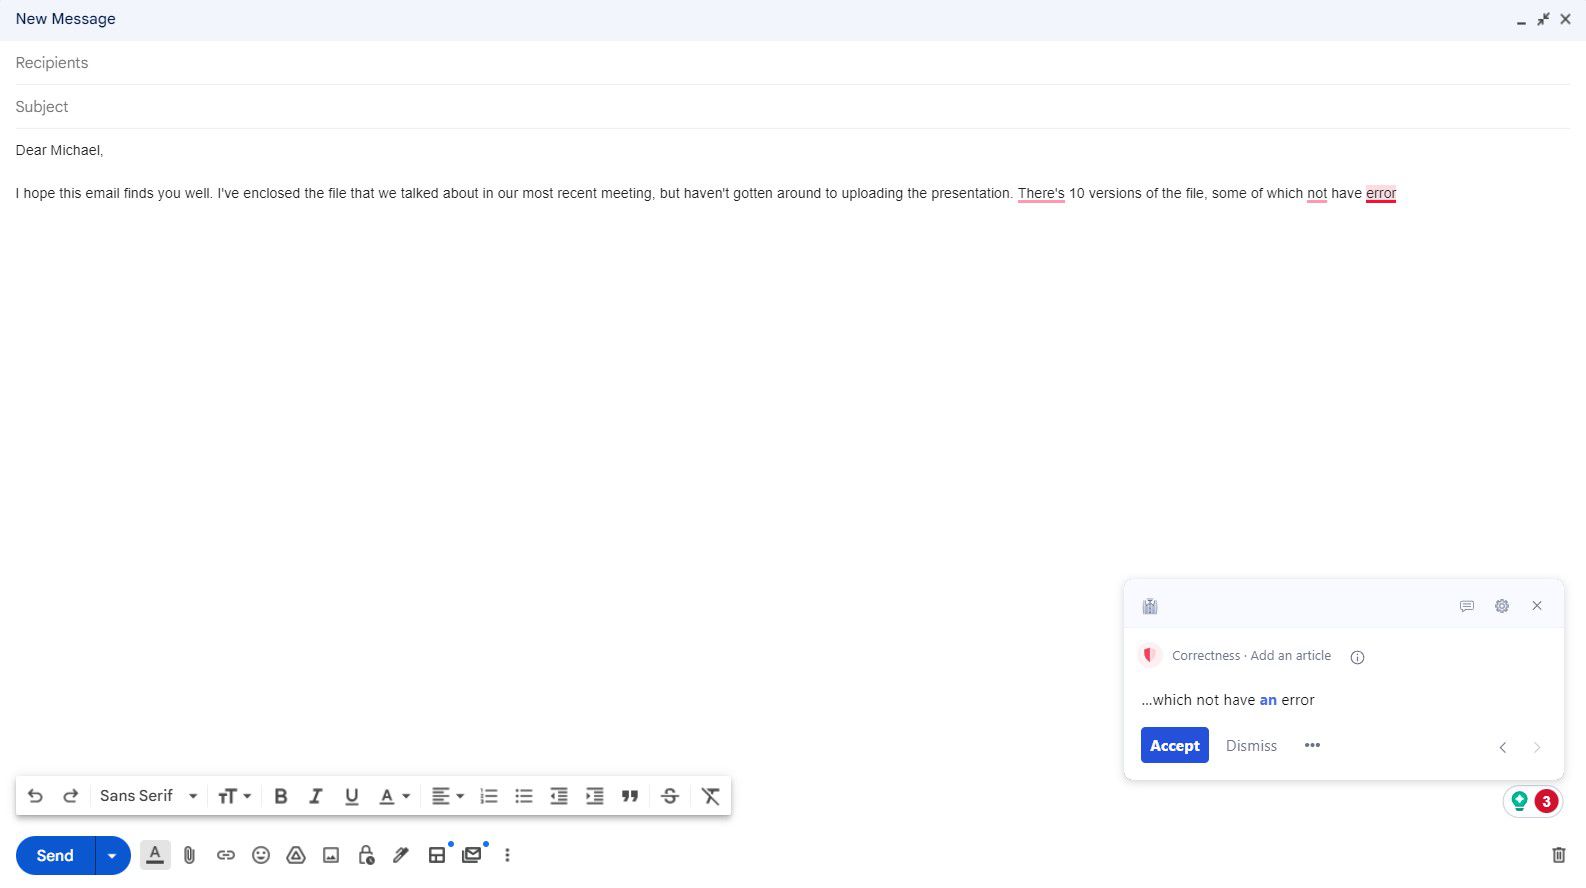Open the text size dropdown

click(x=234, y=796)
